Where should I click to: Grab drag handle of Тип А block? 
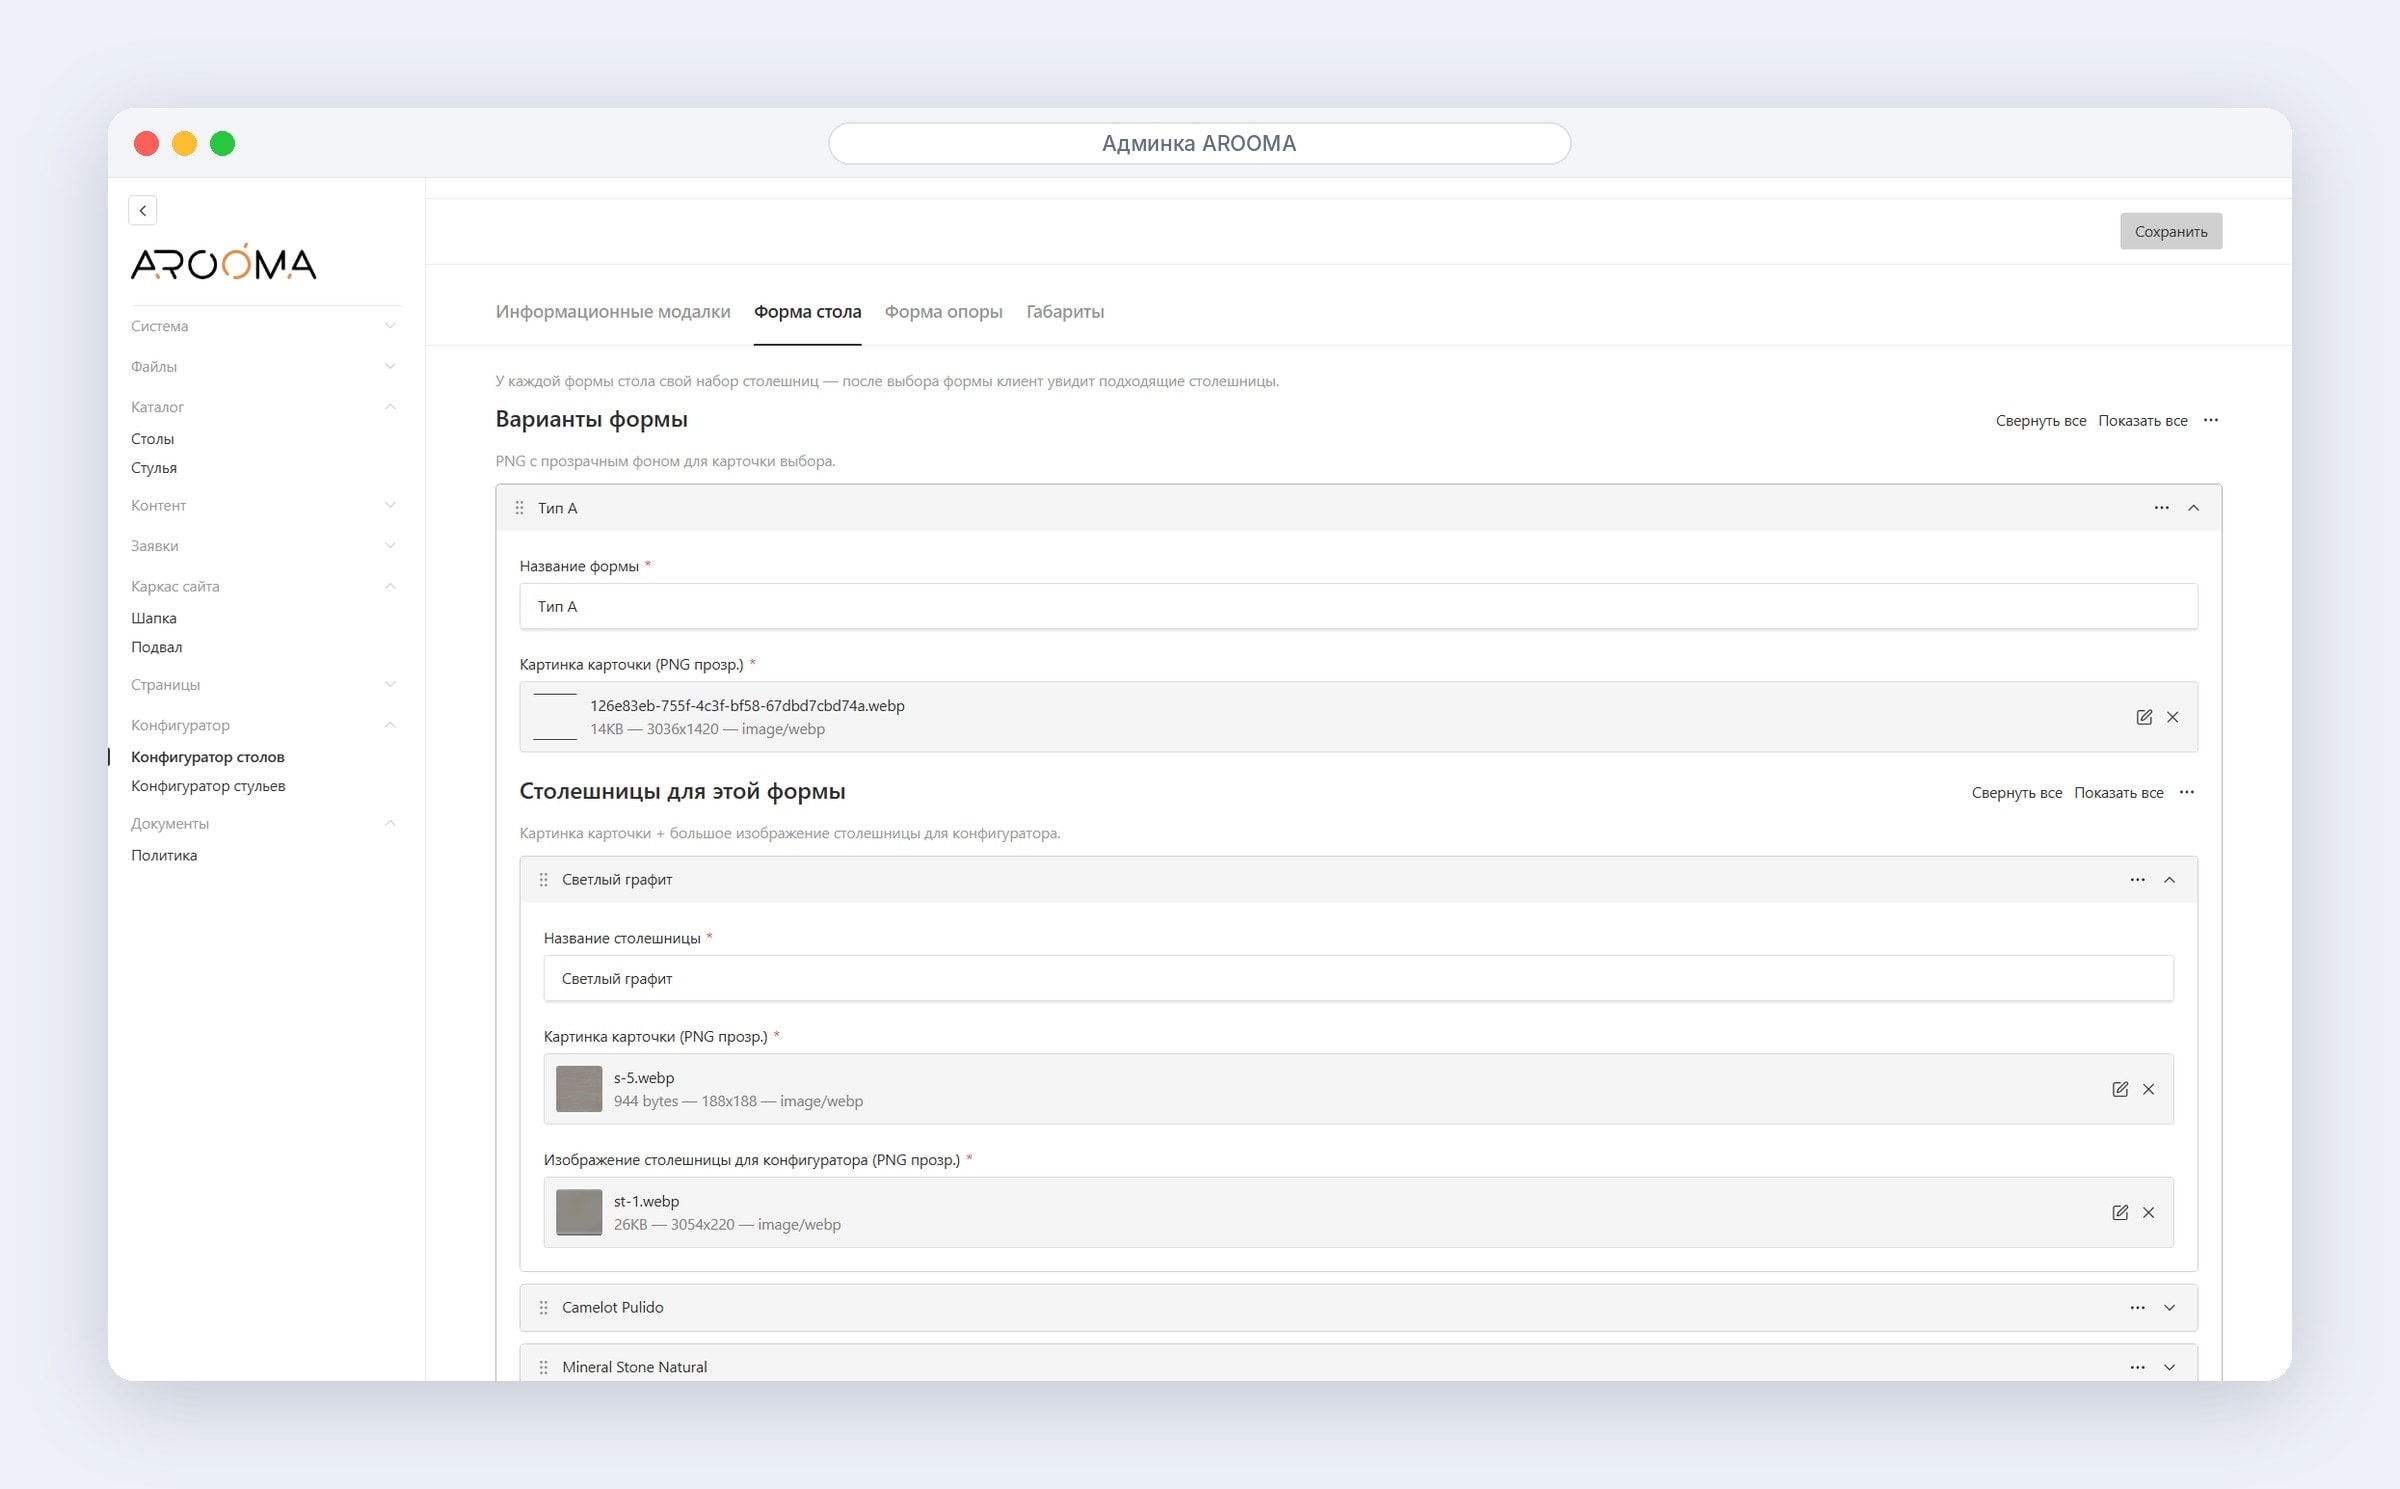[x=519, y=508]
